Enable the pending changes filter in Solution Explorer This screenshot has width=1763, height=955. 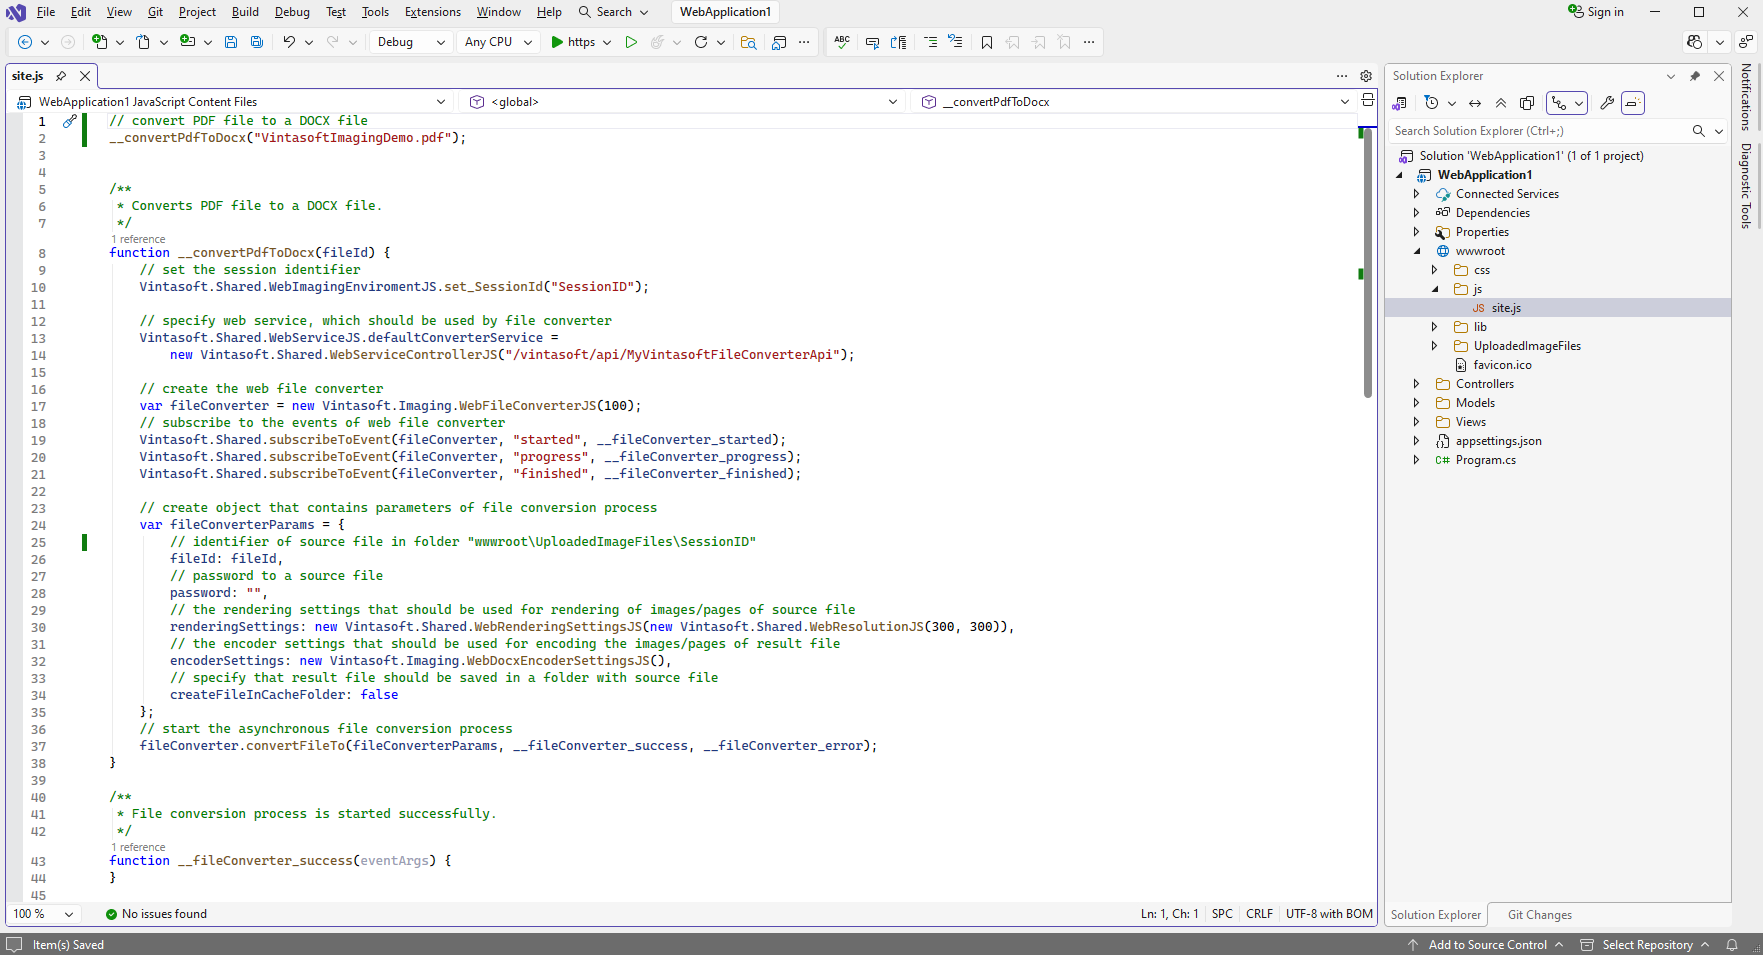click(x=1432, y=102)
